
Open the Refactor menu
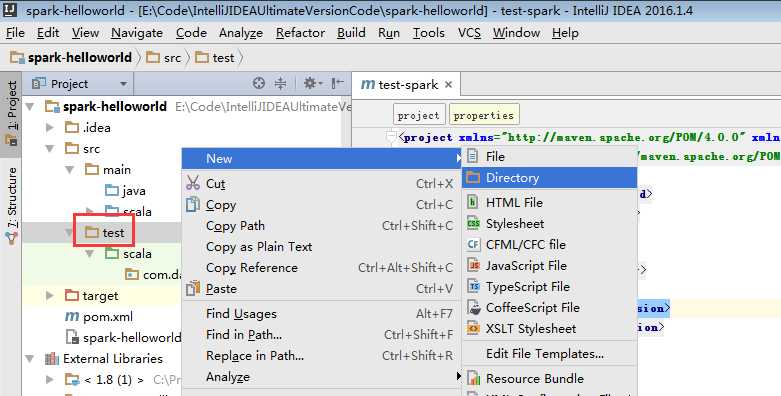click(x=300, y=33)
